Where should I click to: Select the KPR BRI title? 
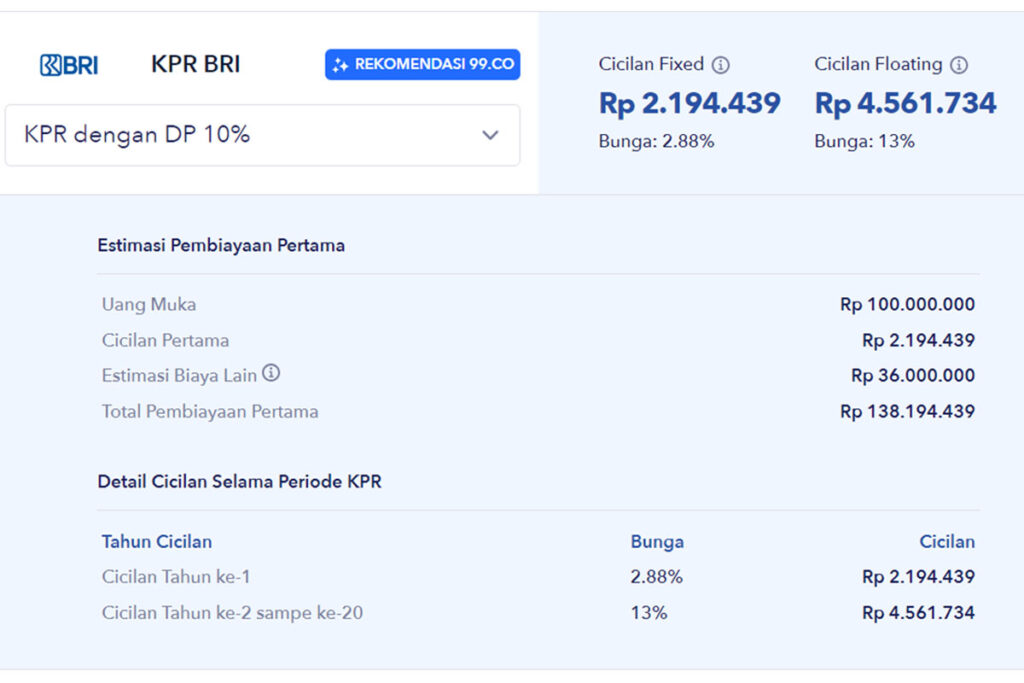coord(194,63)
